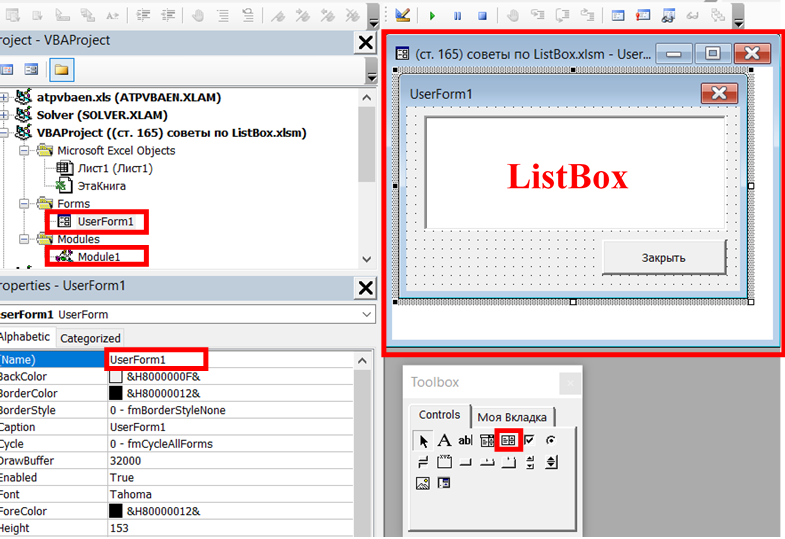Screen dimensions: 785x539
Task: Open the Locals Window from toolbar
Action: pos(618,16)
